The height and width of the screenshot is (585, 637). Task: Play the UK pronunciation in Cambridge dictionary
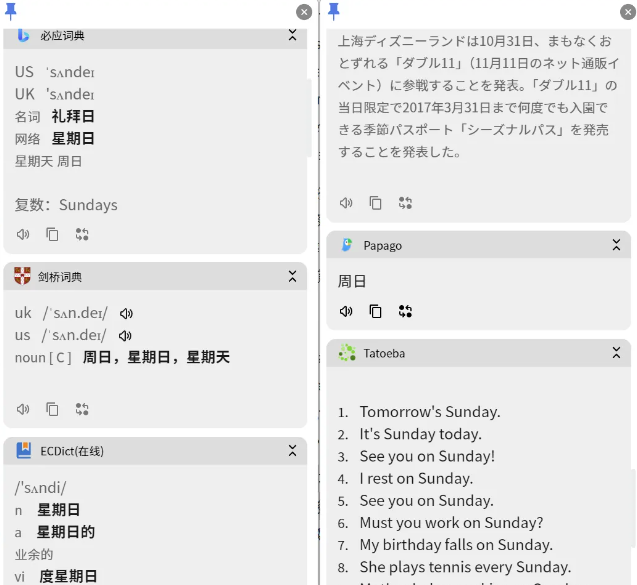click(126, 313)
